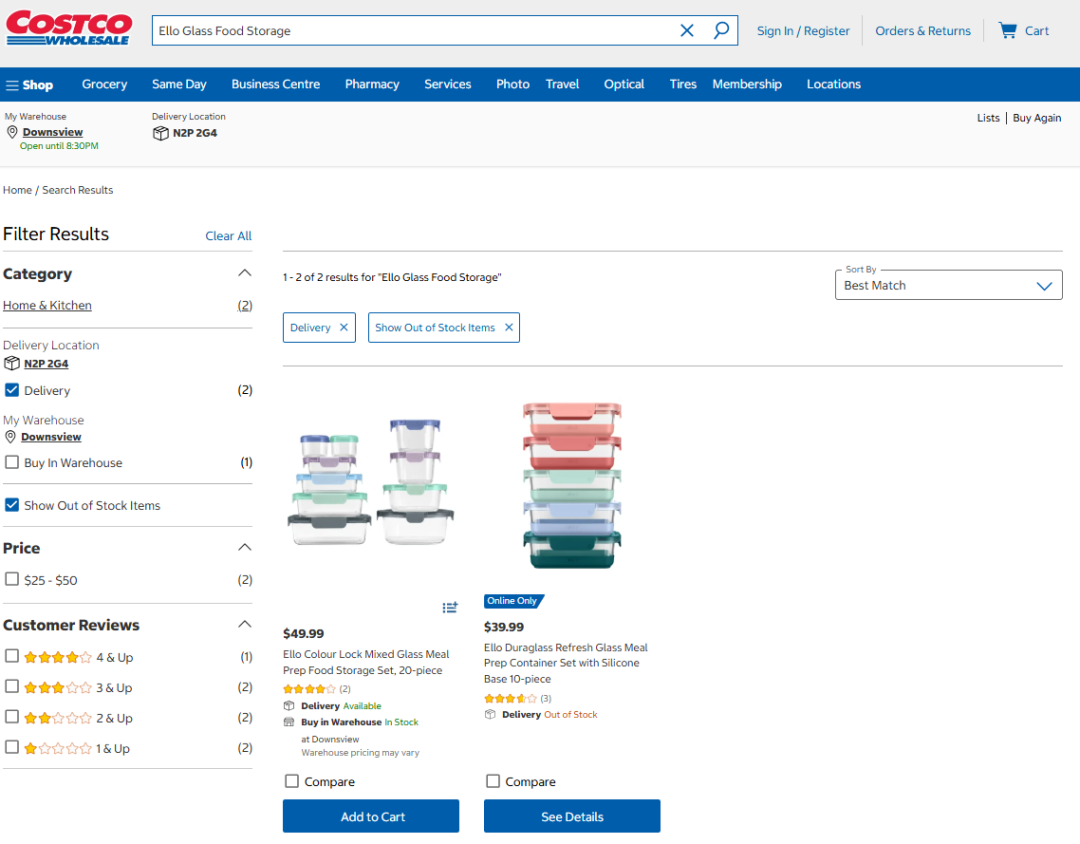The image size is (1080, 844).
Task: Open the shopping cart icon
Action: click(x=1008, y=31)
